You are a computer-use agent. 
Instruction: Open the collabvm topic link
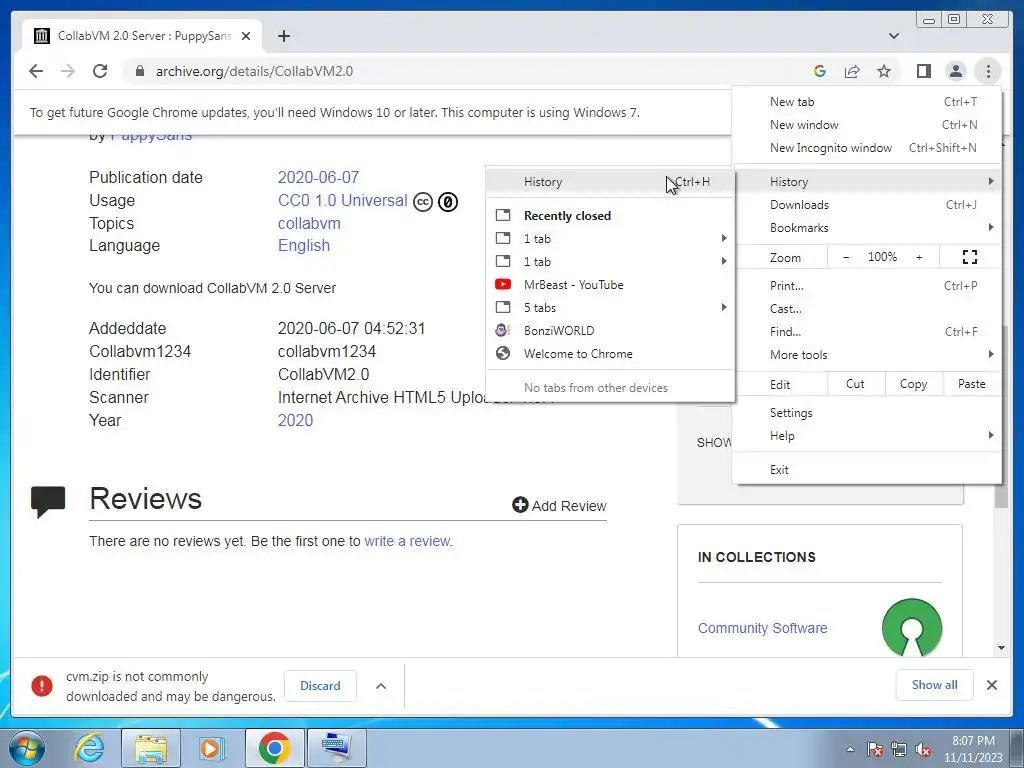tap(309, 223)
